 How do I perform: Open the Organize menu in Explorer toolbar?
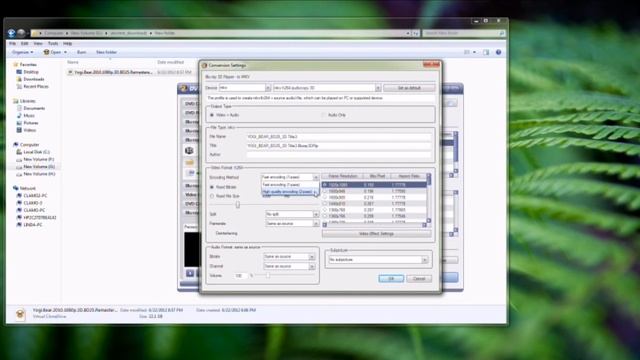pos(22,52)
